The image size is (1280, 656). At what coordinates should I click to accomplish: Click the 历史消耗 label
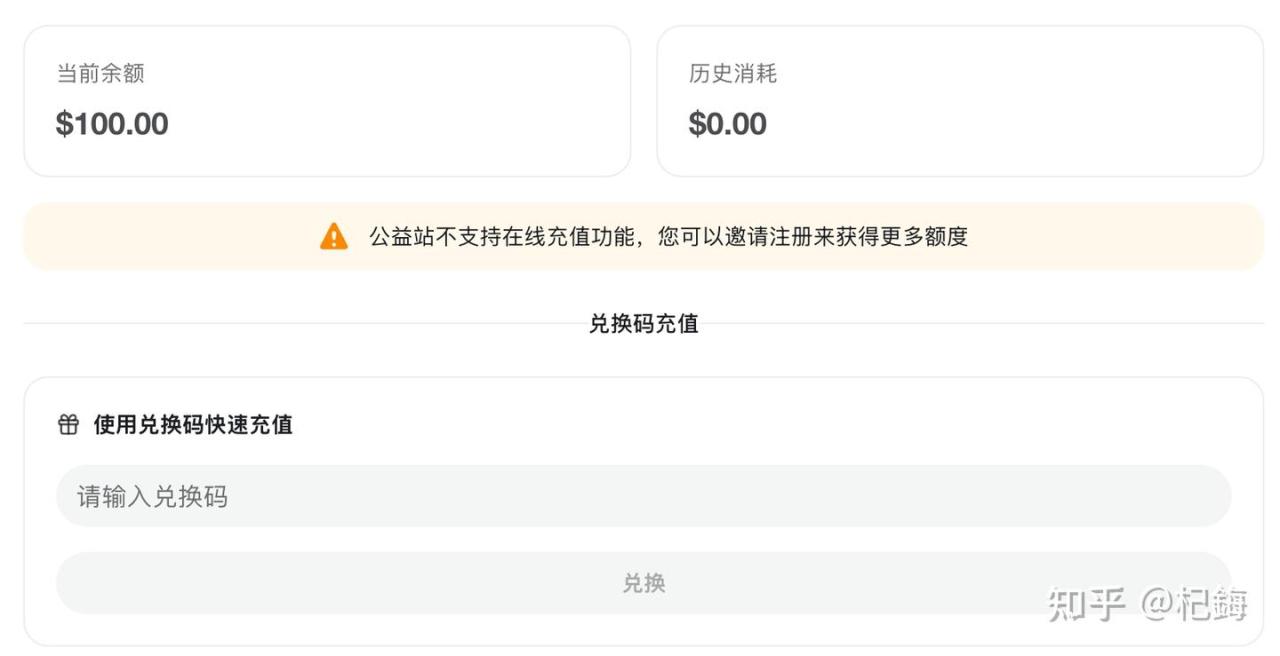[732, 74]
